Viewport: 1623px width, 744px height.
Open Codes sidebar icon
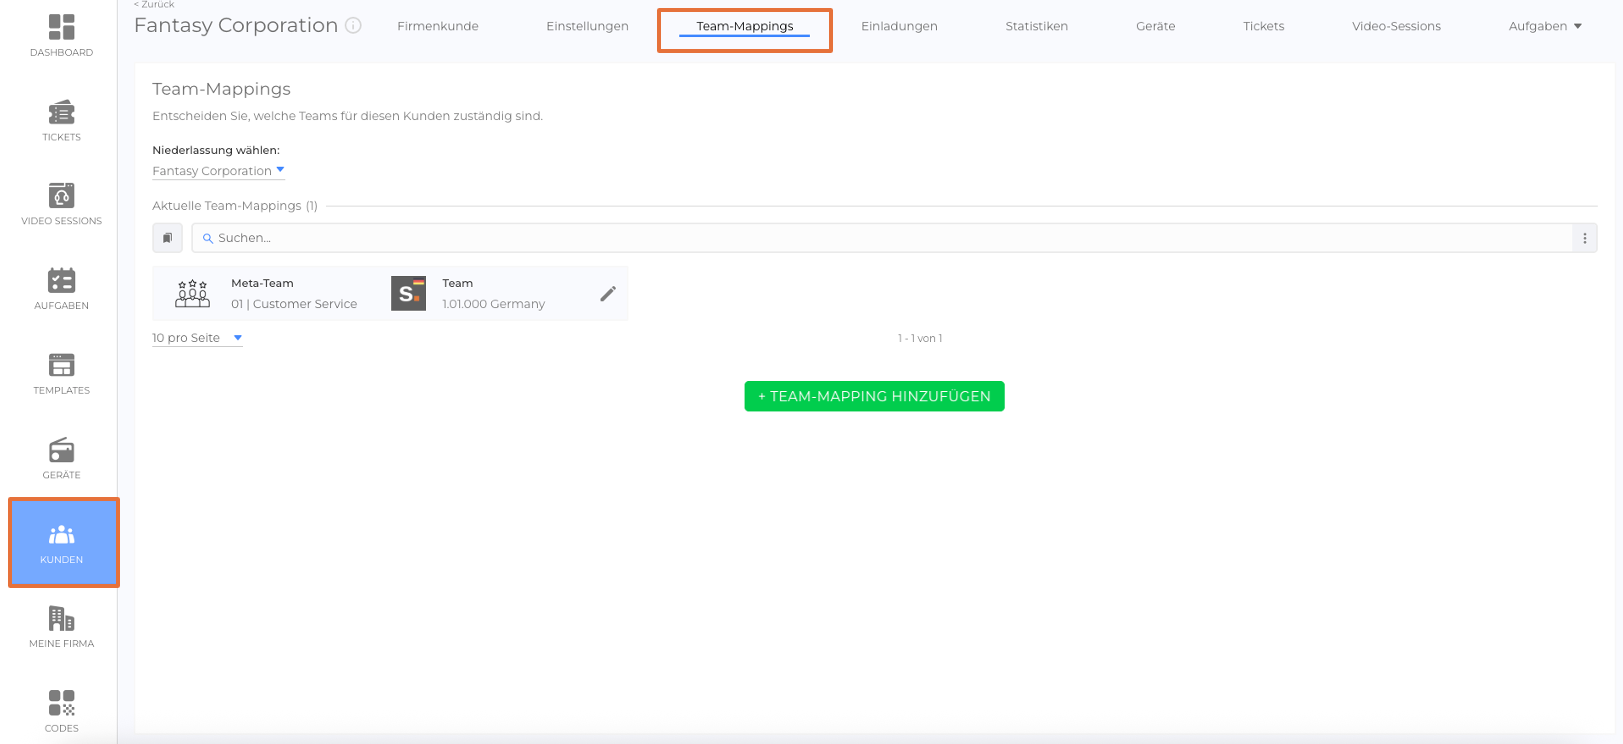pyautogui.click(x=61, y=711)
